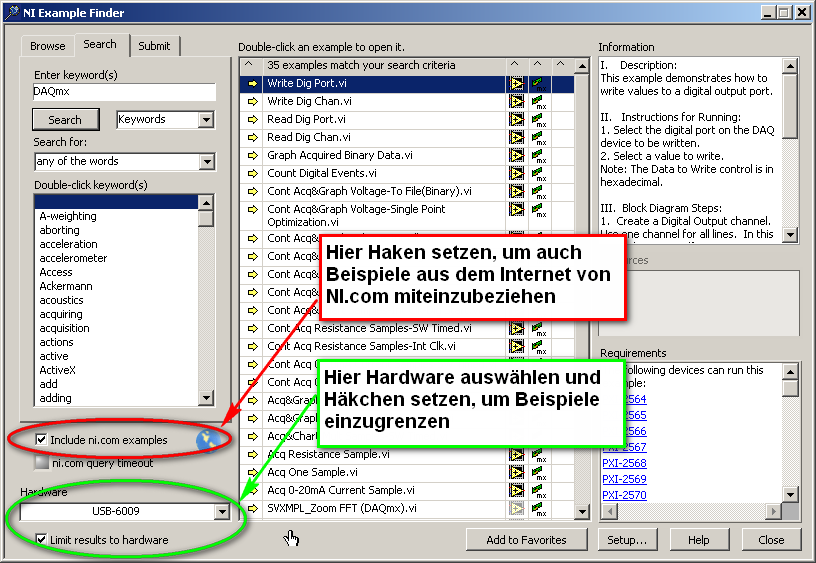Click the keyword list scrollbar up arrow
Viewport: 816px width, 563px height.
206,202
